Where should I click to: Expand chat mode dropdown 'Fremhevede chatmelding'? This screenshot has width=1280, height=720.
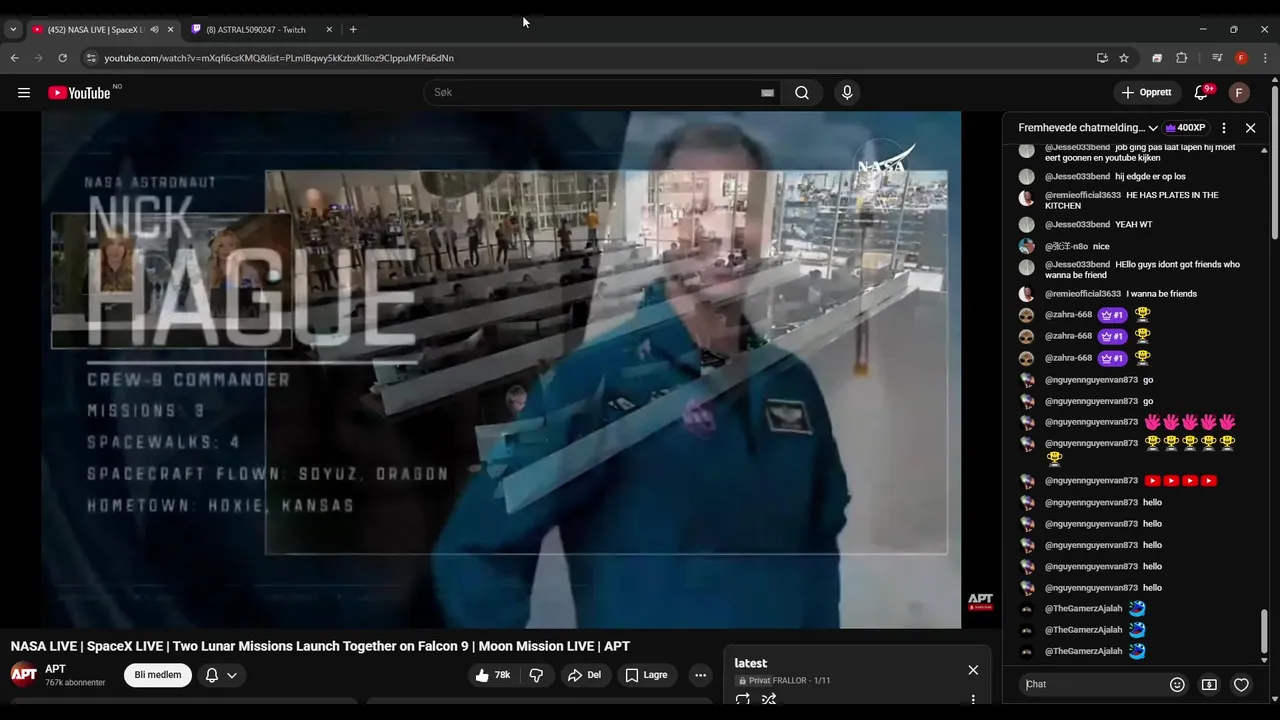[x=1087, y=128]
